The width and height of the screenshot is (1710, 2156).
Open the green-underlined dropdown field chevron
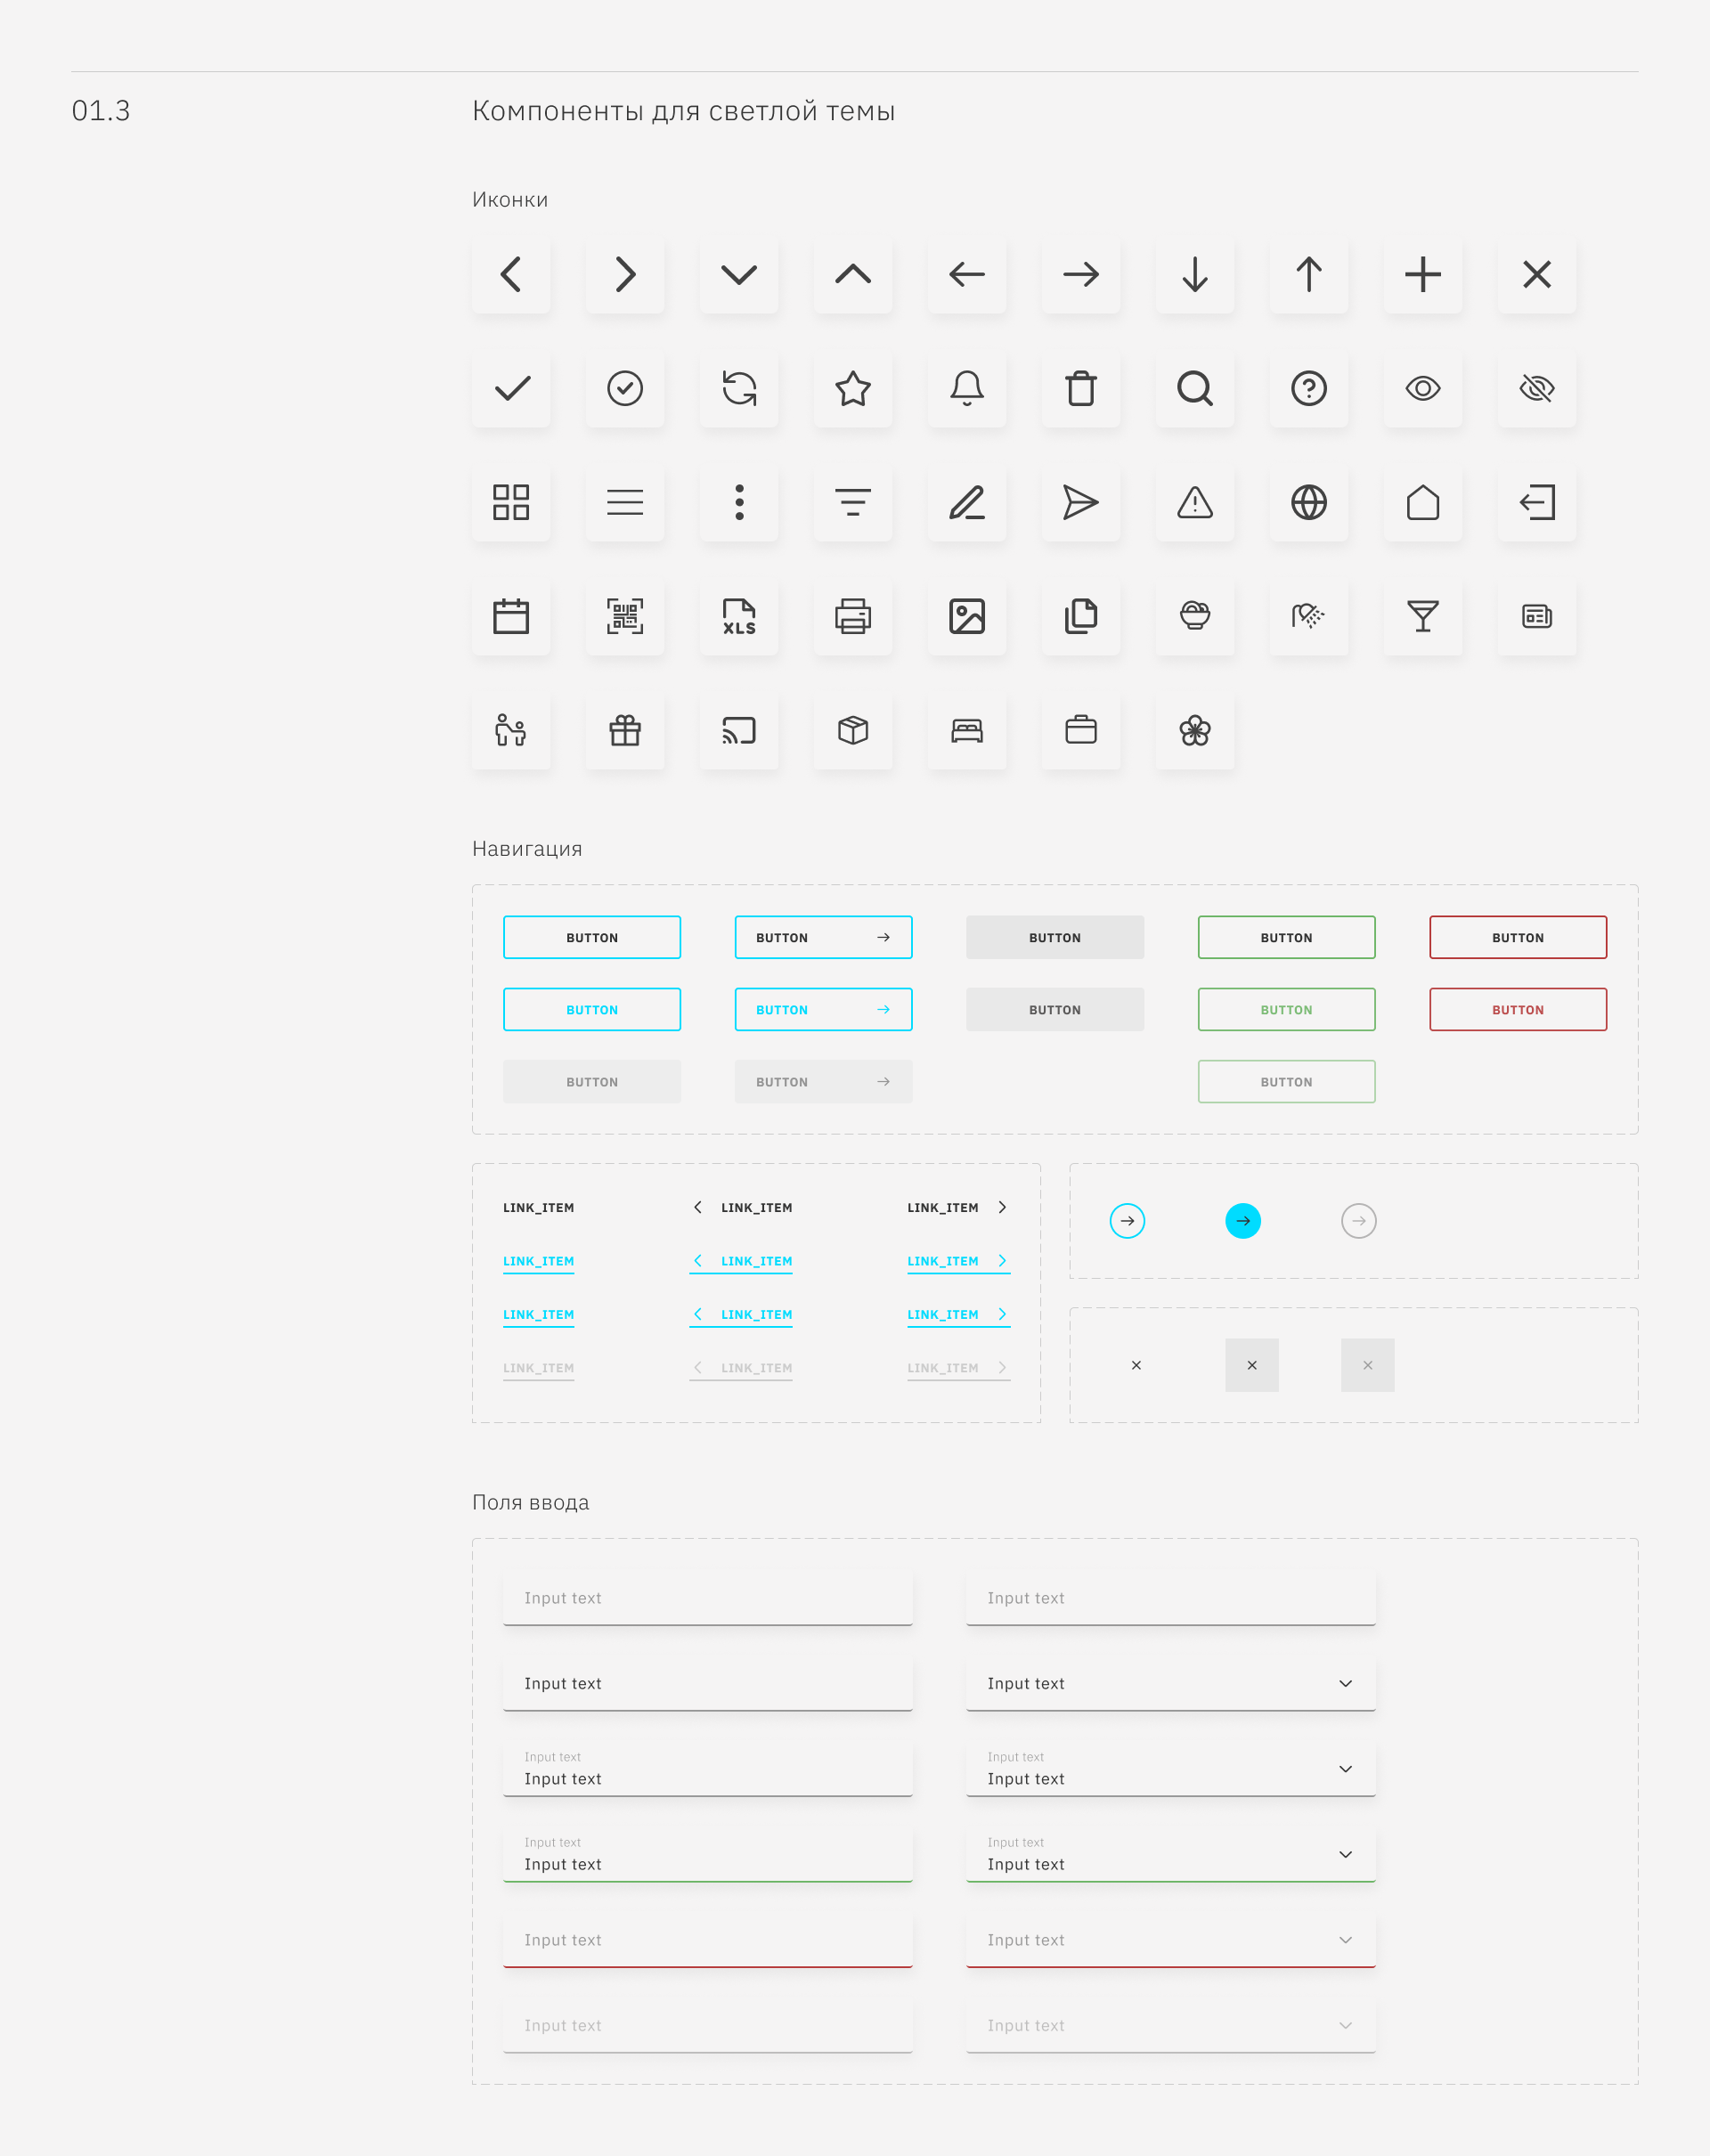tap(1345, 1854)
